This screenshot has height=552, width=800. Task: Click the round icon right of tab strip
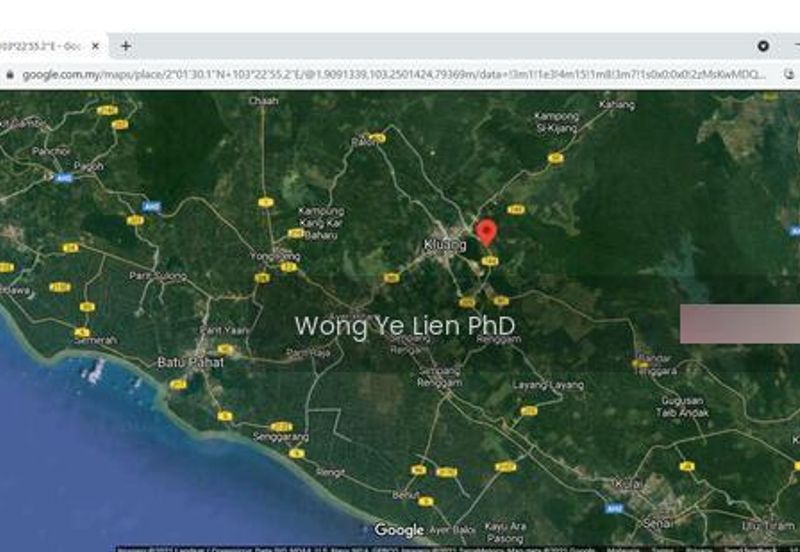click(763, 46)
